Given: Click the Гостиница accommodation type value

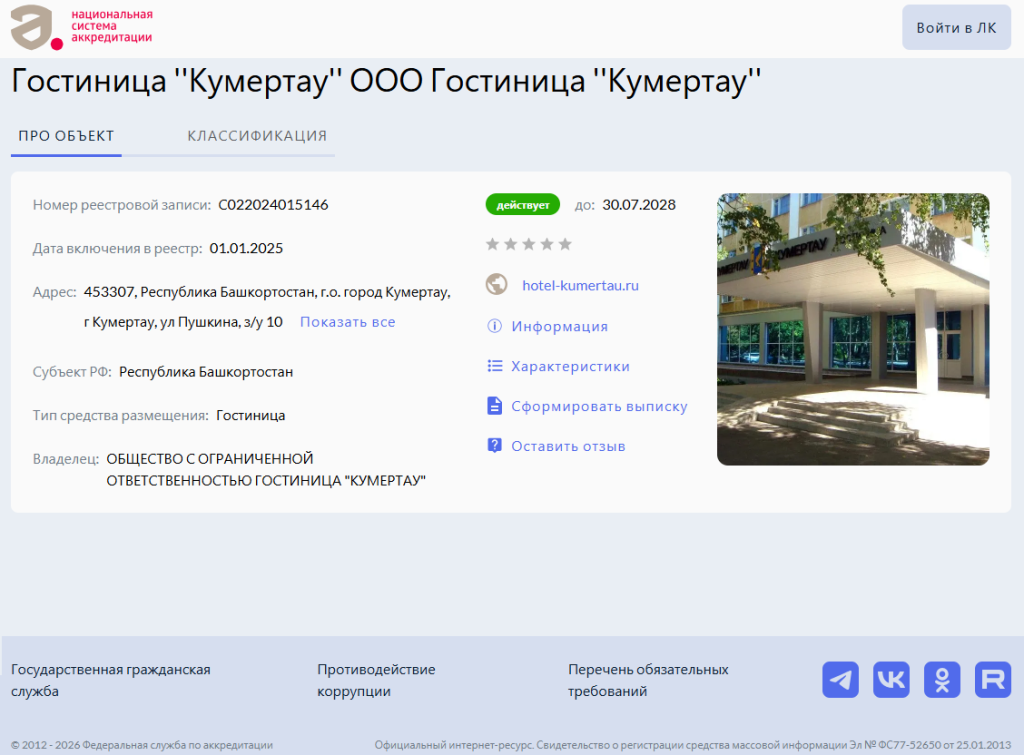Looking at the screenshot, I should (x=250, y=415).
